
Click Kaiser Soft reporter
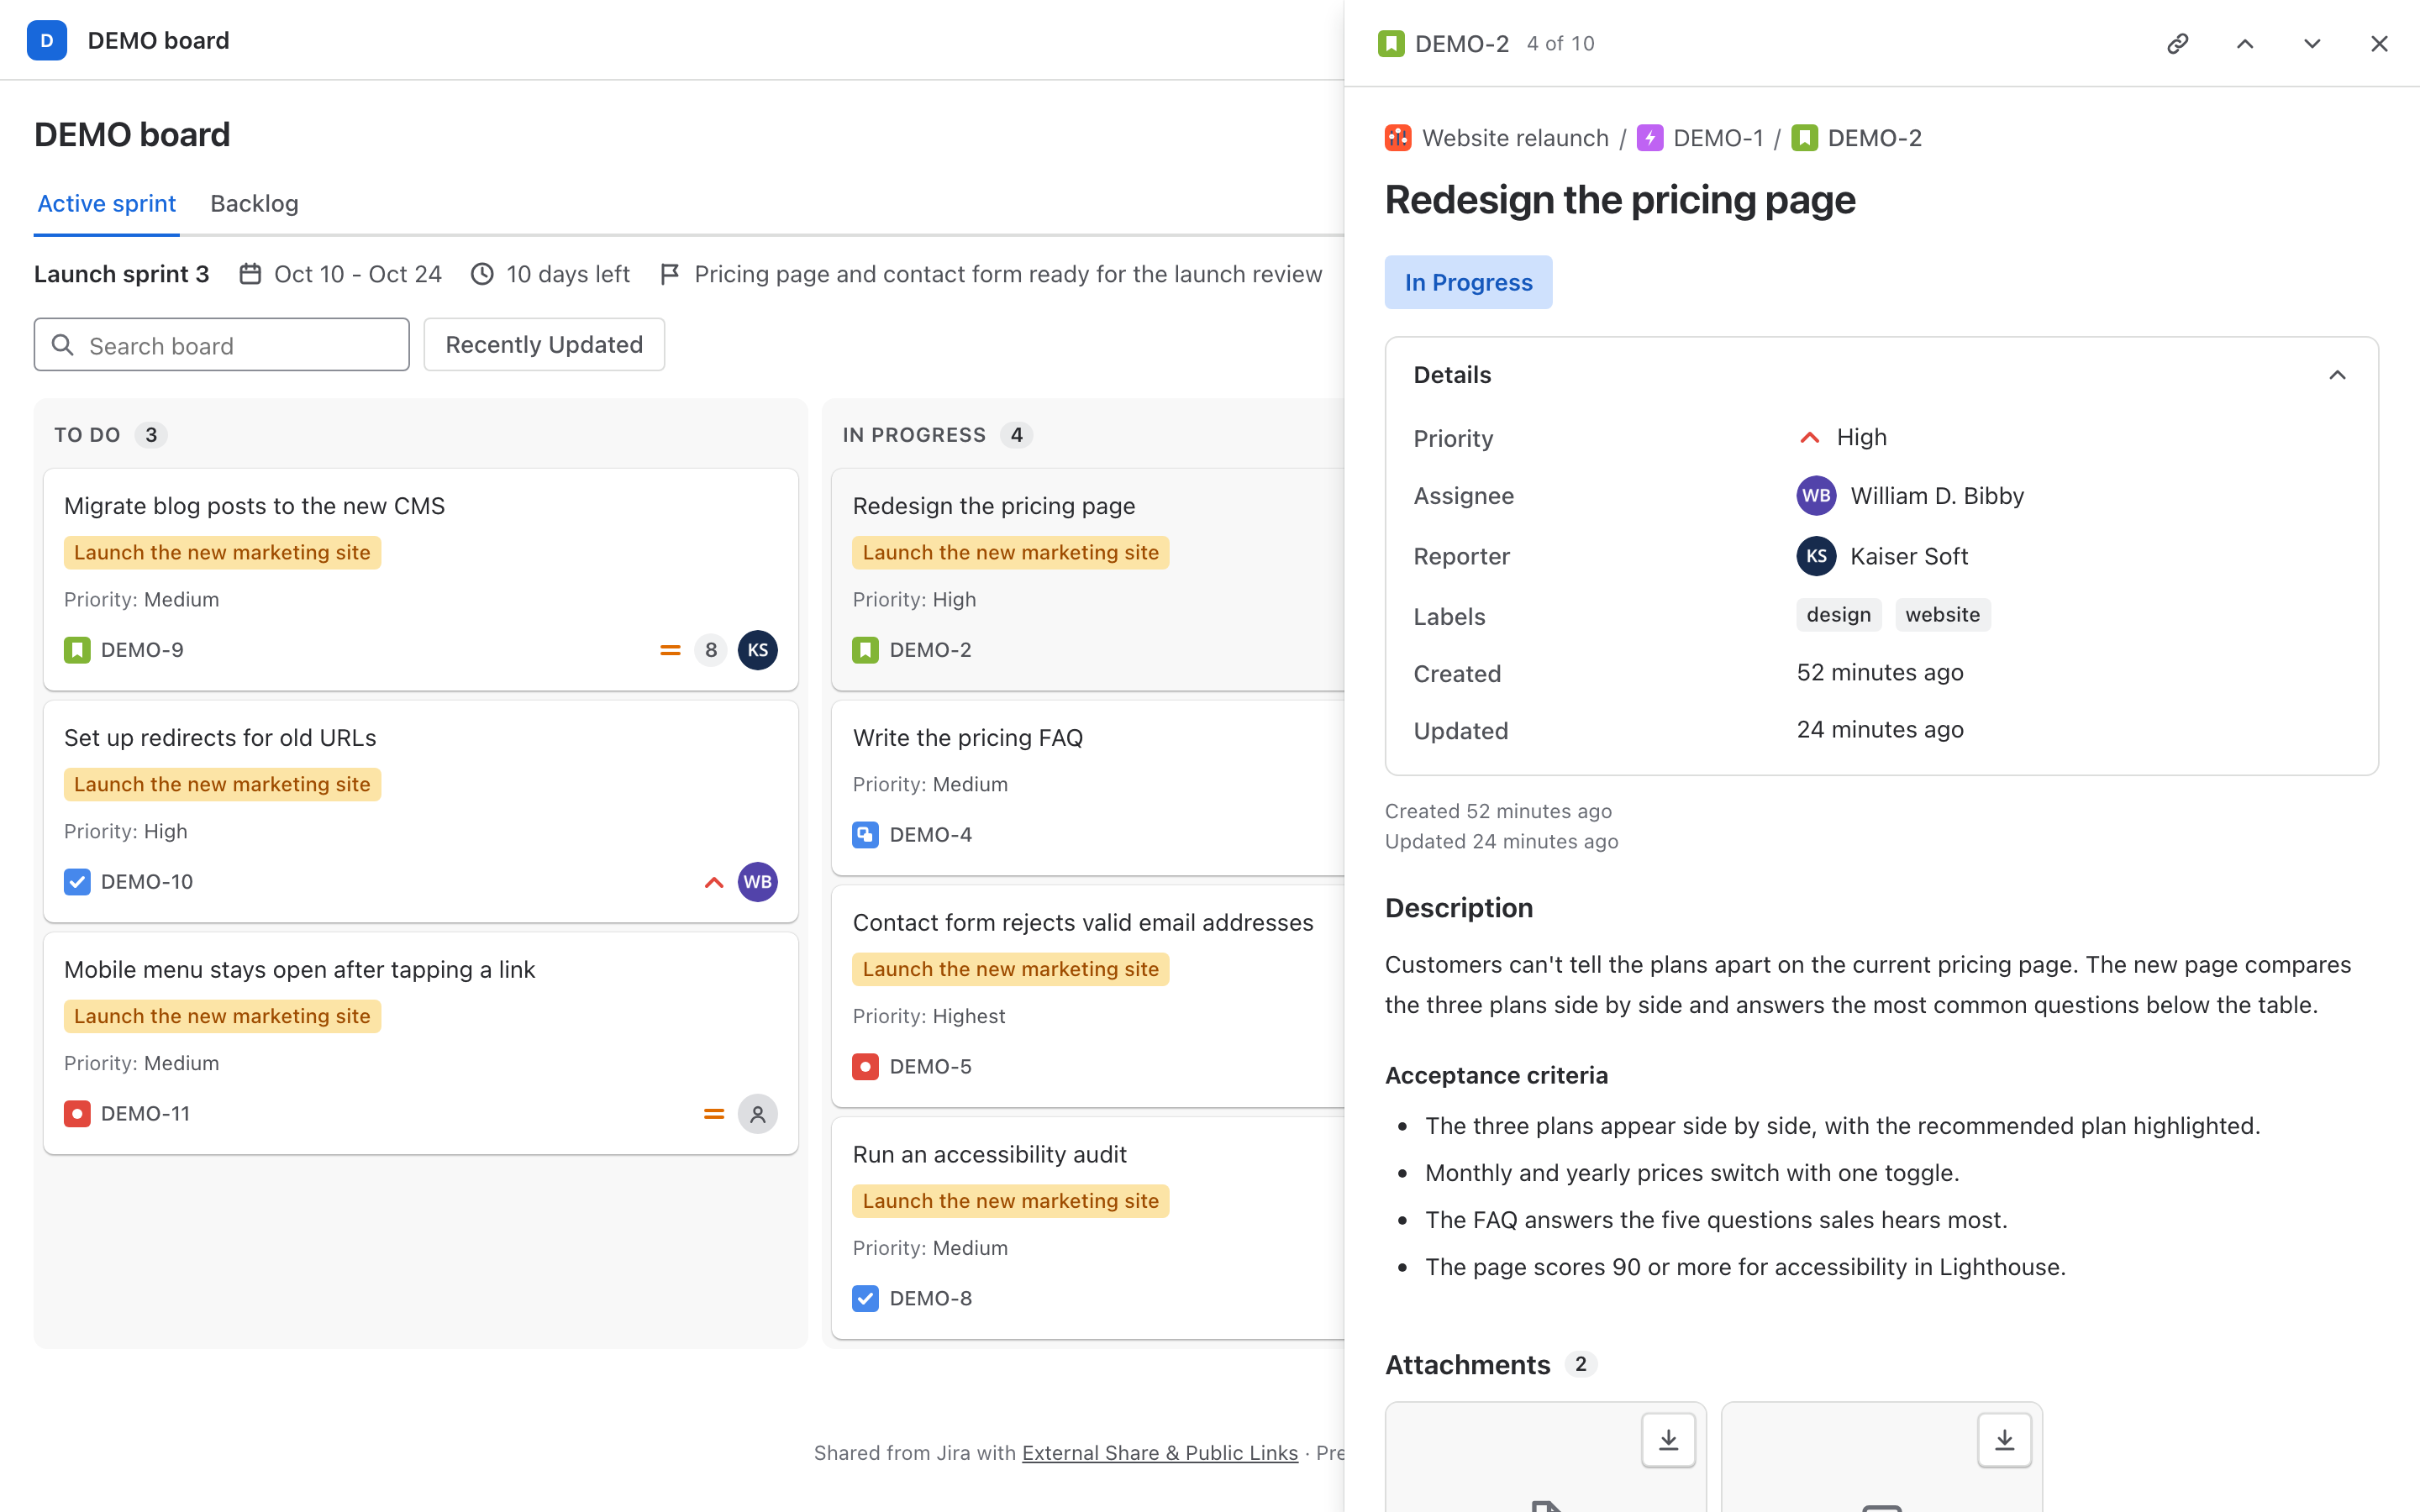tap(1882, 556)
